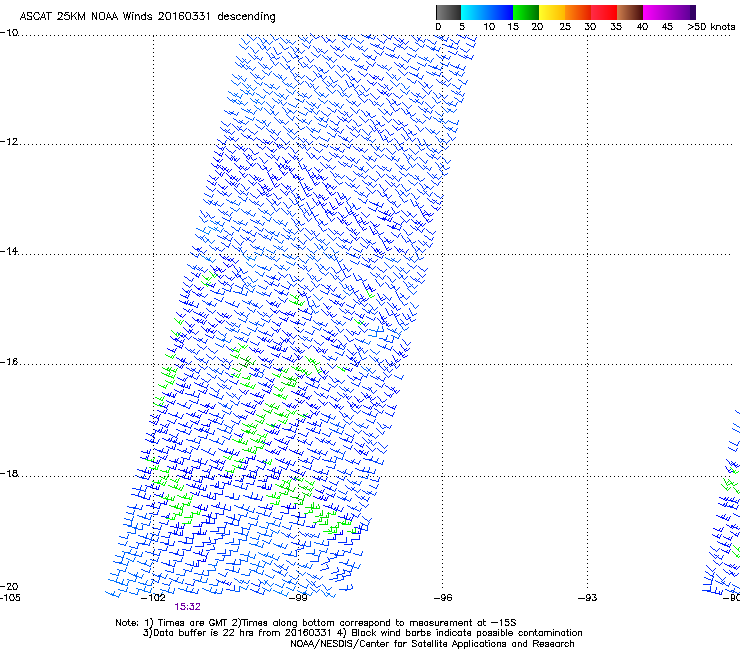Click the '-12' latitude label
The image size is (740, 650).
[9, 142]
